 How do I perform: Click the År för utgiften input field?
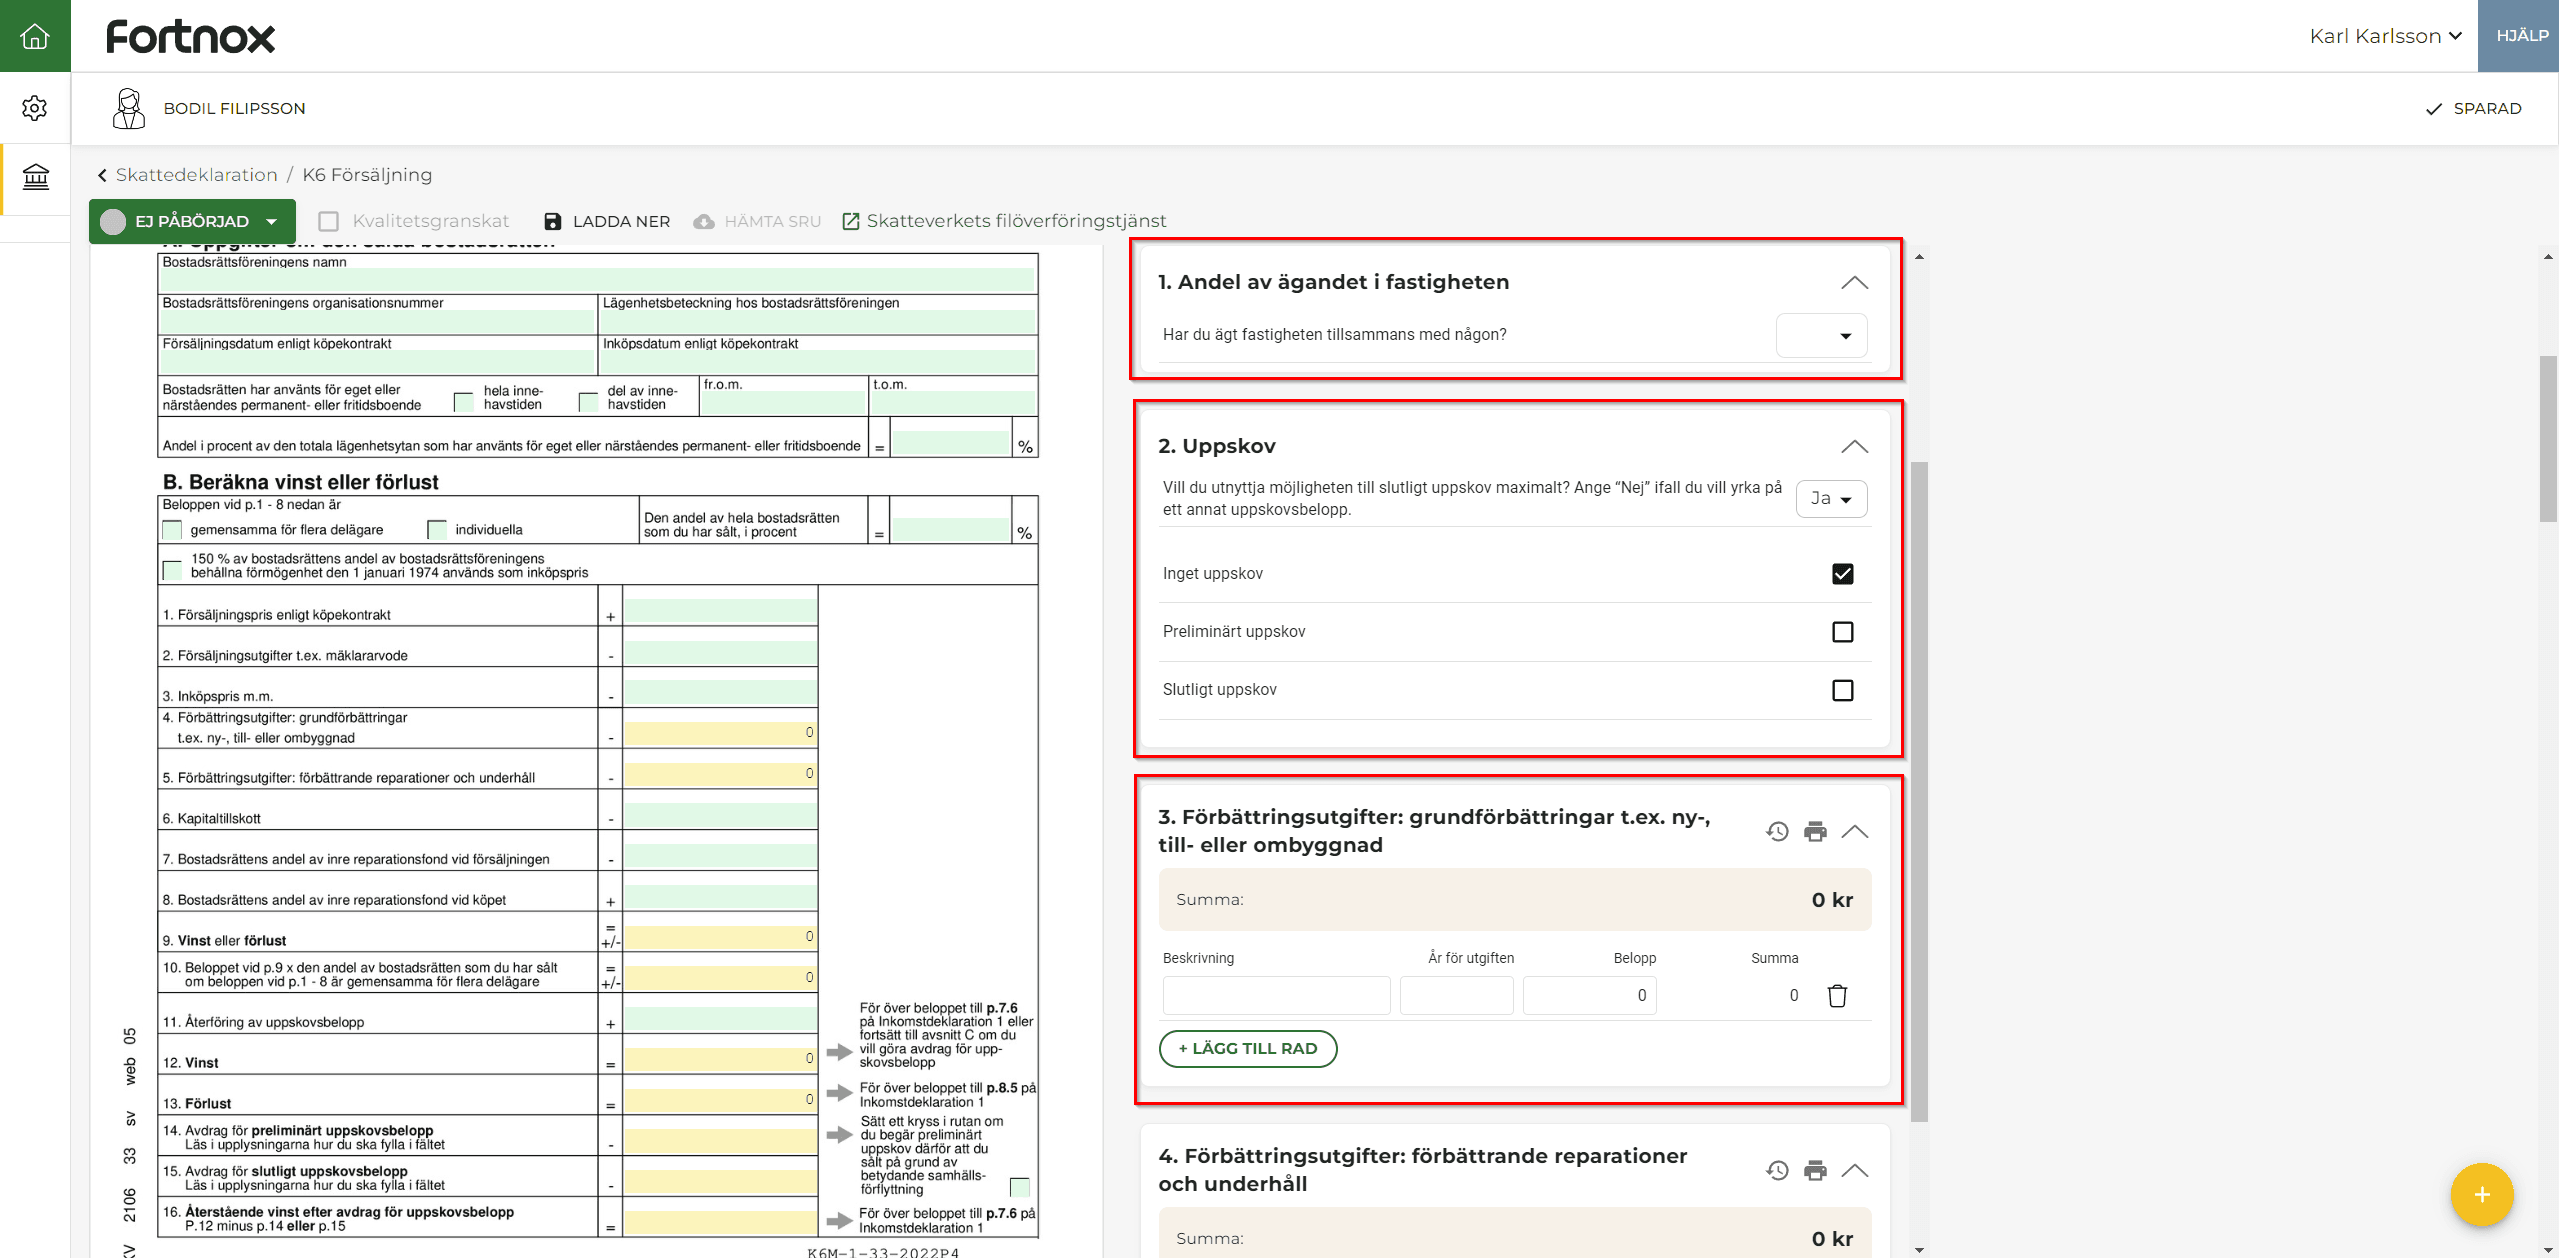tap(1456, 995)
